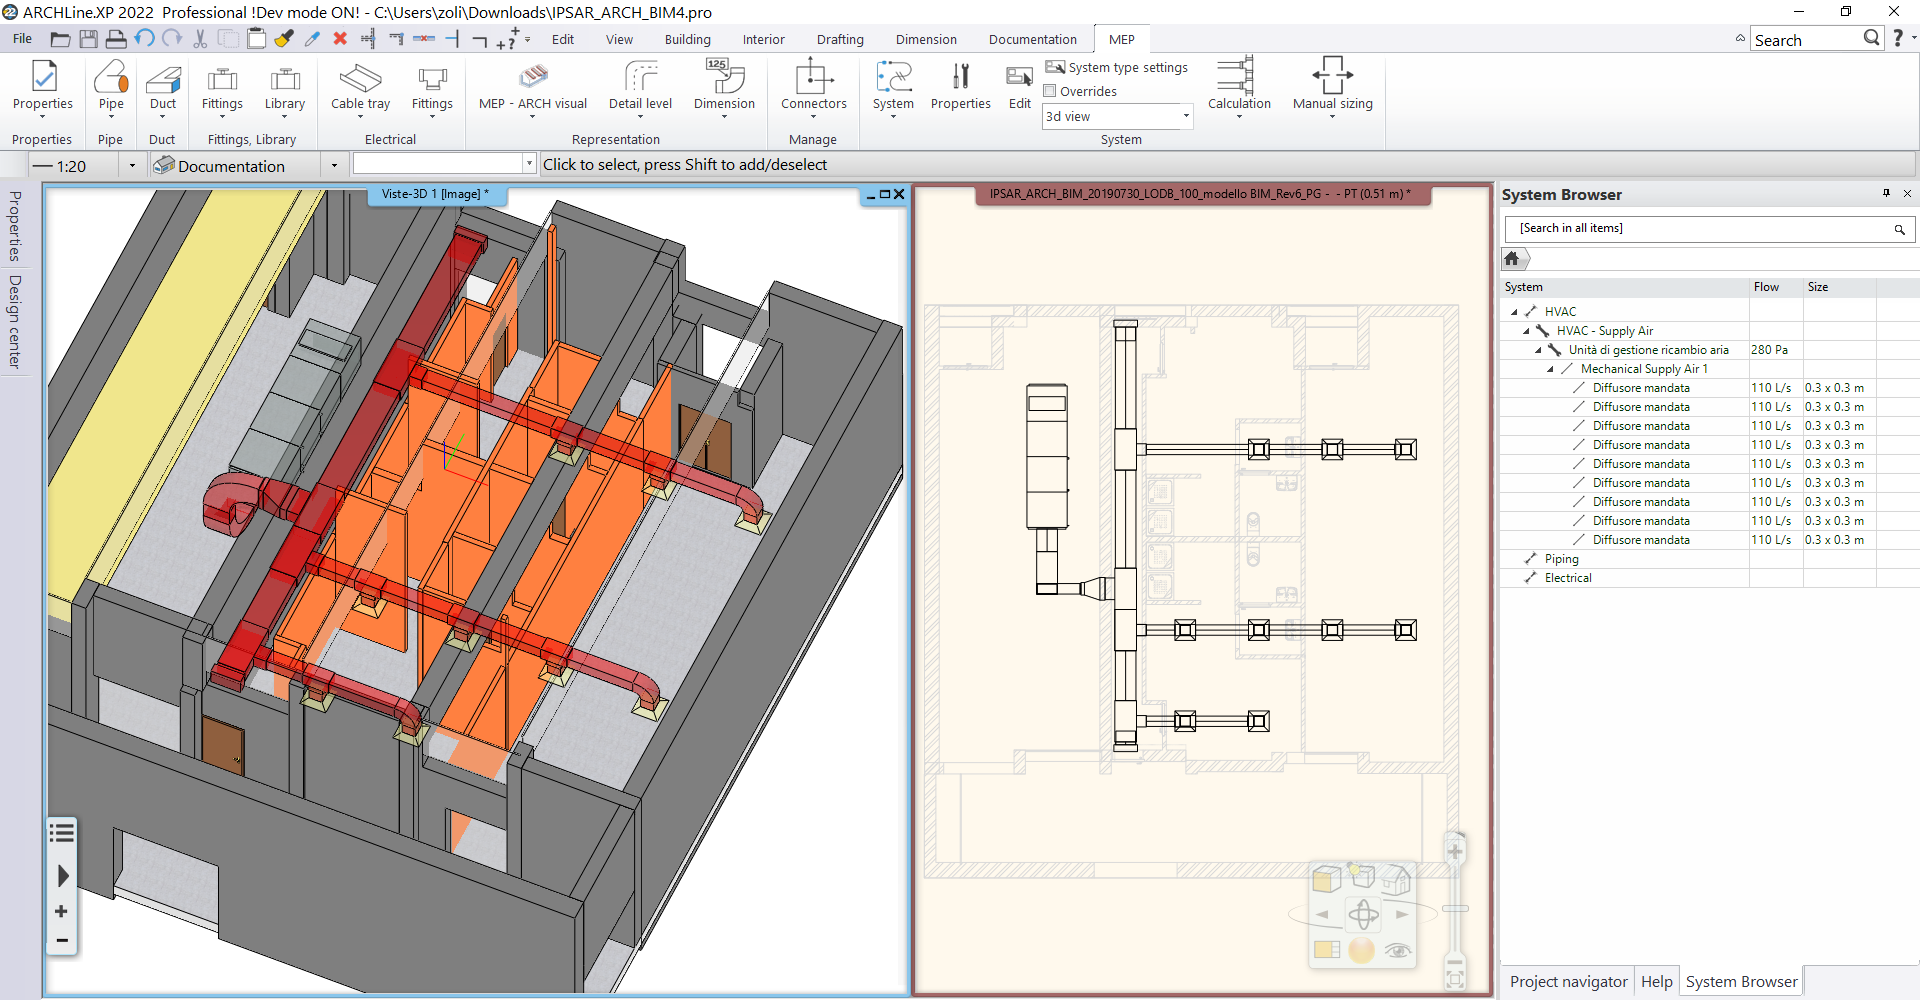
Task: Collapse Mechanical Supply Air 1 node
Action: click(x=1550, y=369)
